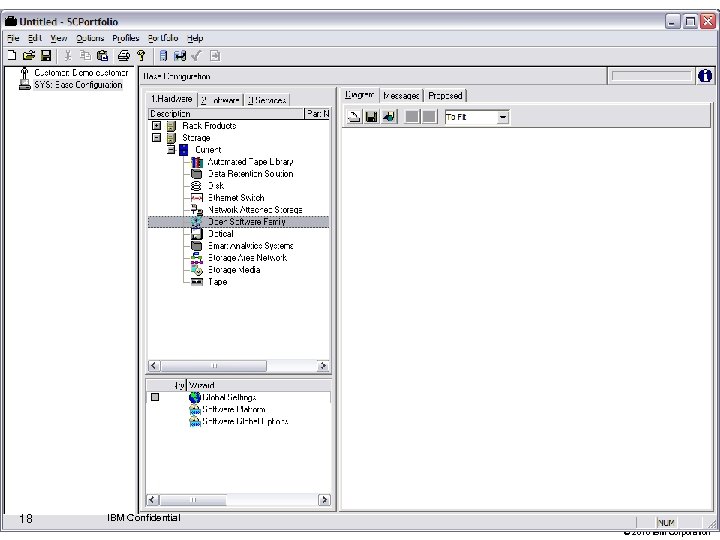Screen dimensions: 720x540
Task: Click the first gray diagram toolbar button
Action: [412, 117]
